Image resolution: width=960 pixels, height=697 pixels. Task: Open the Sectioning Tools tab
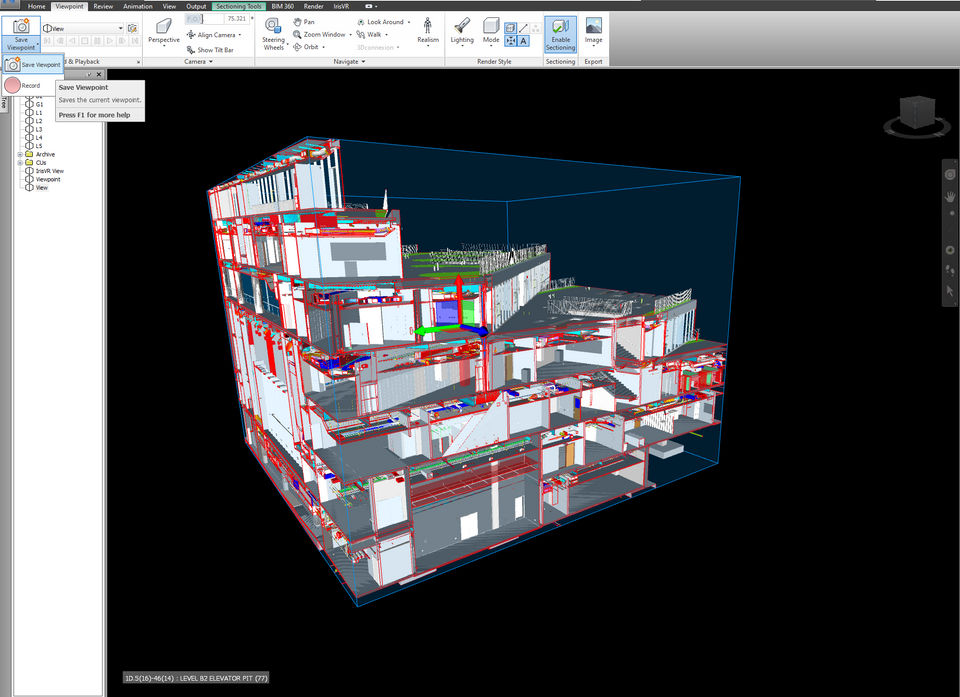click(238, 6)
